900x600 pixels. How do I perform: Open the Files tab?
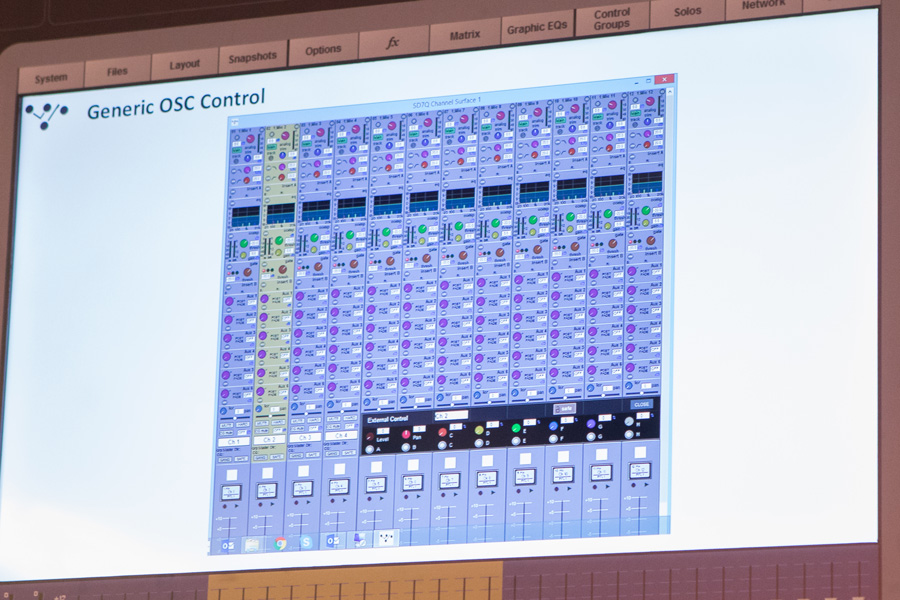click(117, 71)
